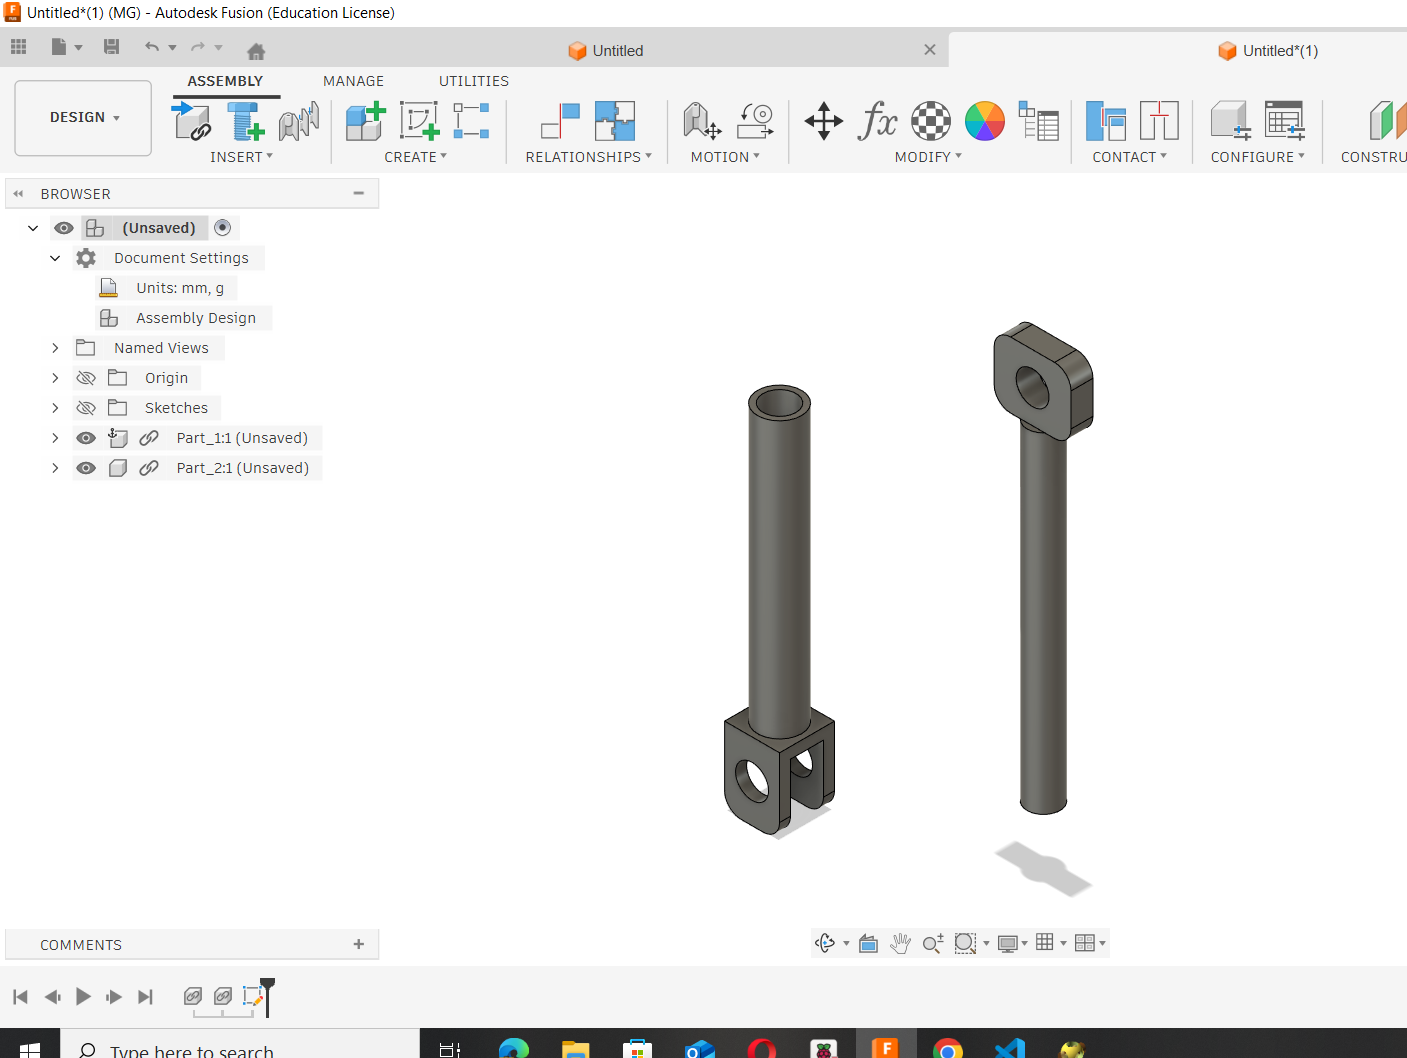This screenshot has width=1407, height=1058.
Task: Click the Insert Component icon with link
Action: (x=191, y=121)
